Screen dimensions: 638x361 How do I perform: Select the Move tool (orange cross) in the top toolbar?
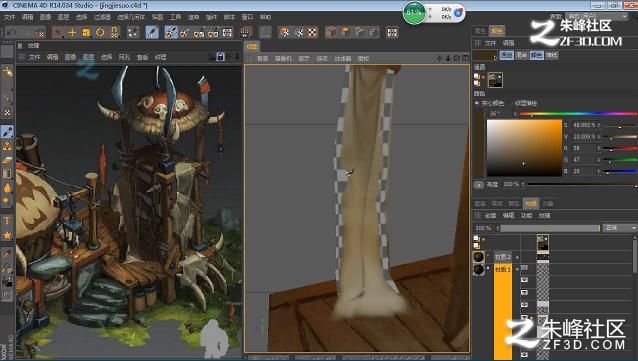(72, 33)
